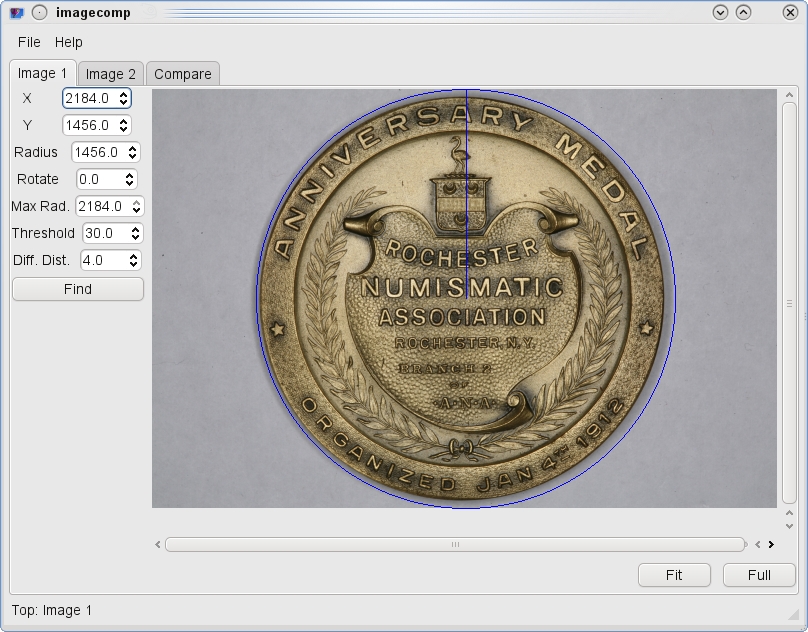Click the 'Threshold' label
808x632 pixels.
point(43,234)
